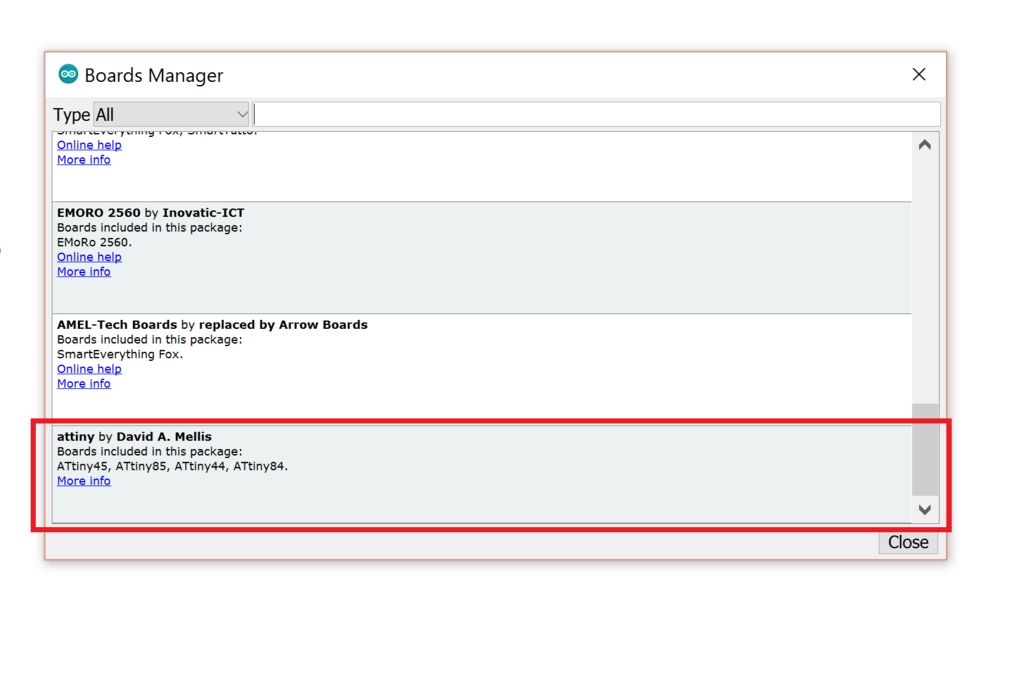Open More info link at the top entry
Viewport: 1024px width, 673px height.
[84, 160]
